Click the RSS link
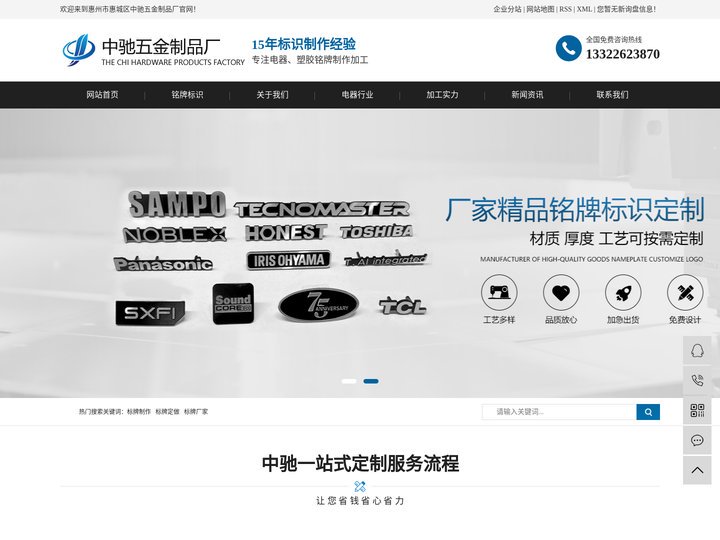 coord(565,9)
